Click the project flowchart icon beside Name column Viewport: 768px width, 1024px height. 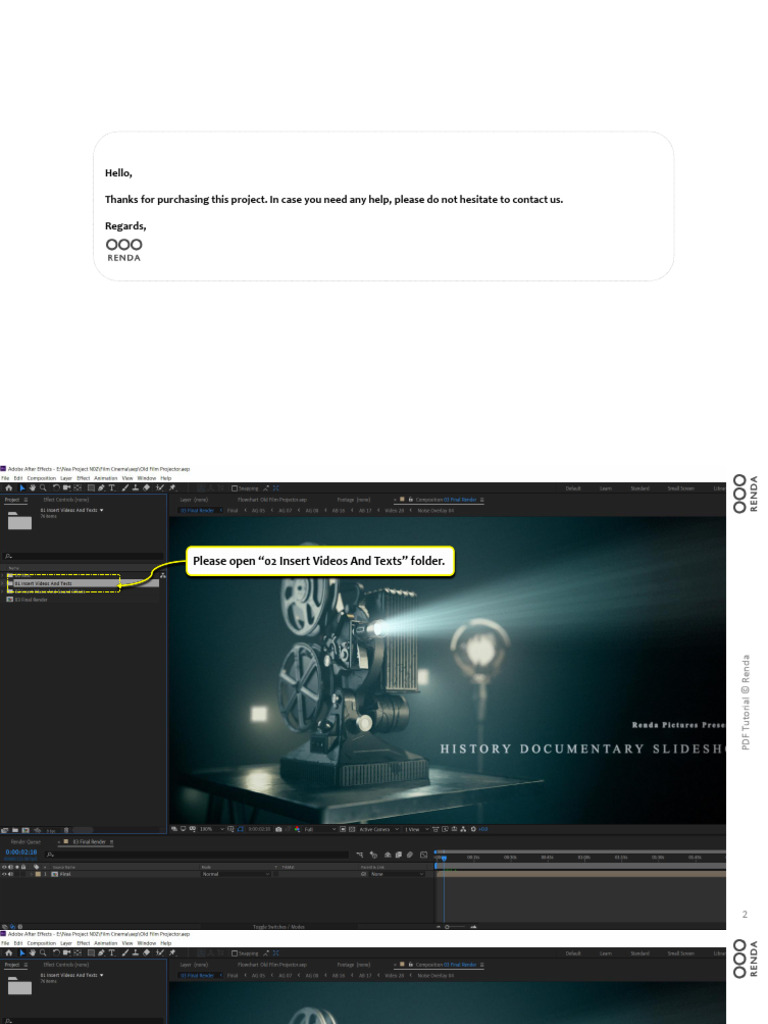[163, 575]
